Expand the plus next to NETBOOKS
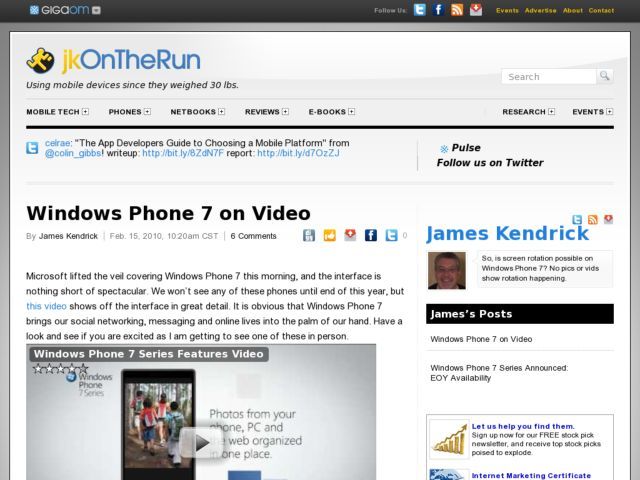Viewport: 640px width, 480px height. click(221, 111)
